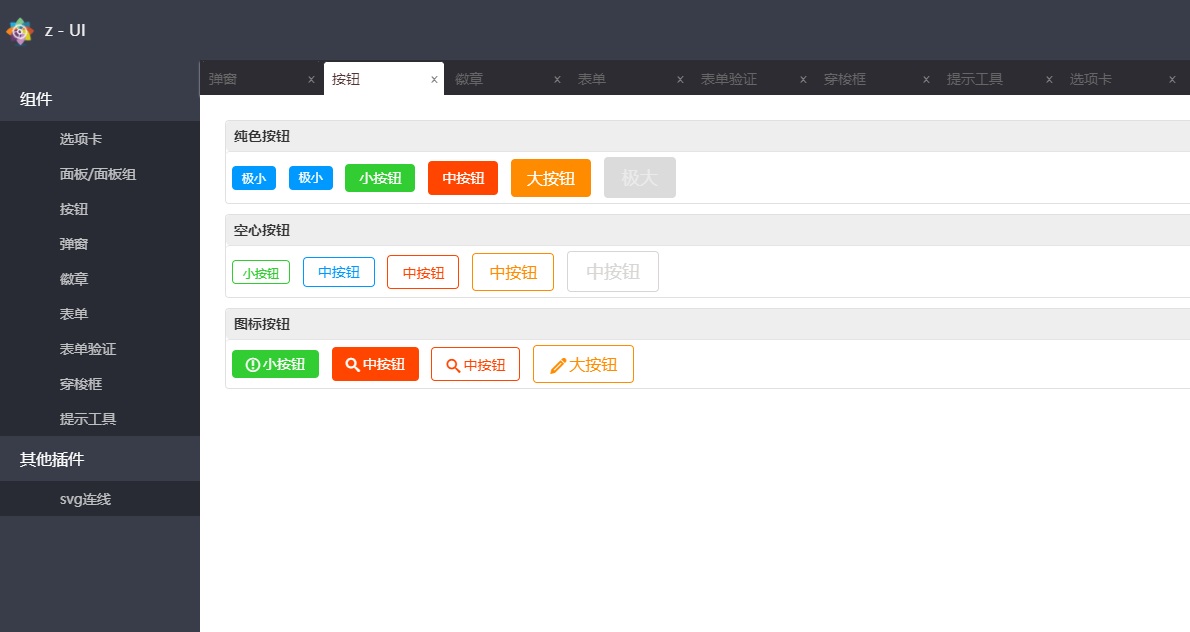Image resolution: width=1190 pixels, height=632 pixels.
Task: Close the 弹窗 tab
Action: 311,80
